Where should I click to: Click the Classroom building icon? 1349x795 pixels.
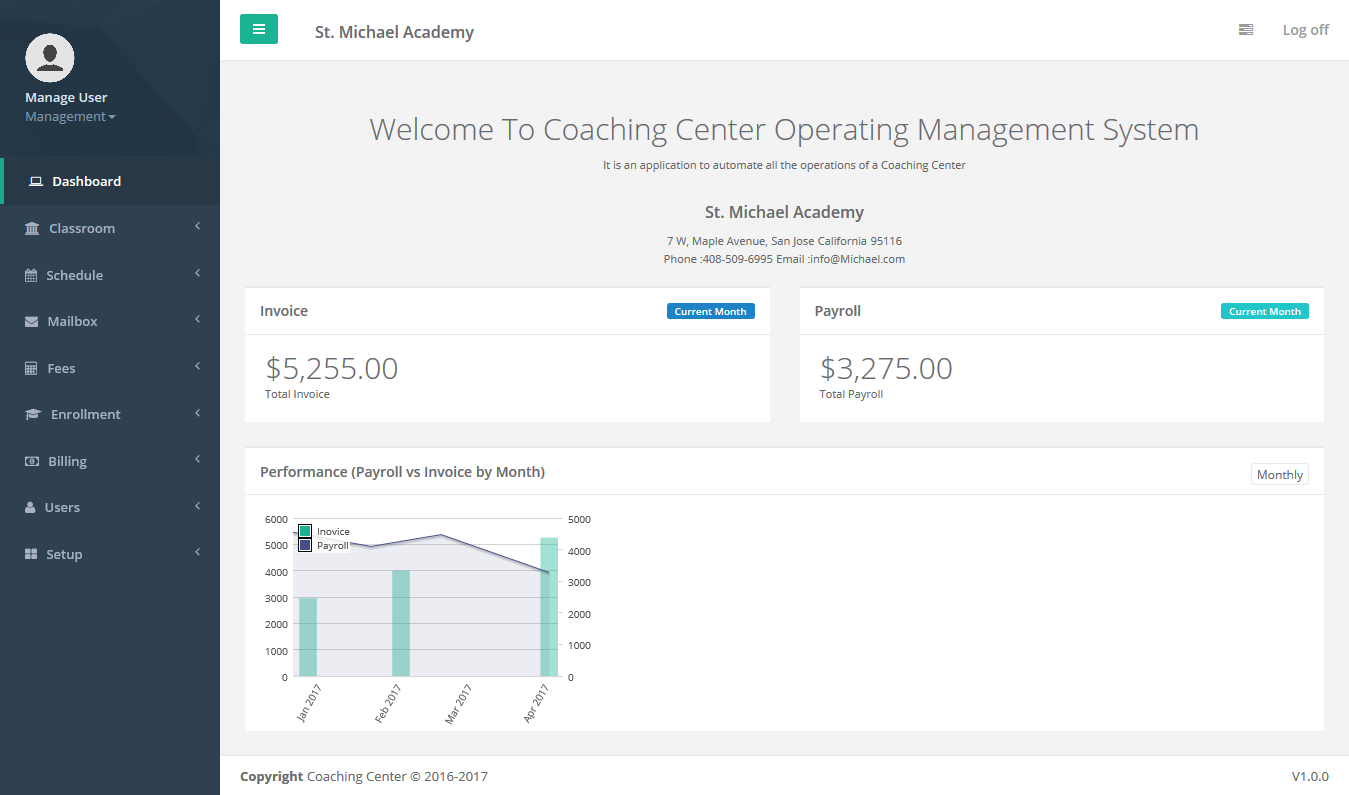coord(32,229)
